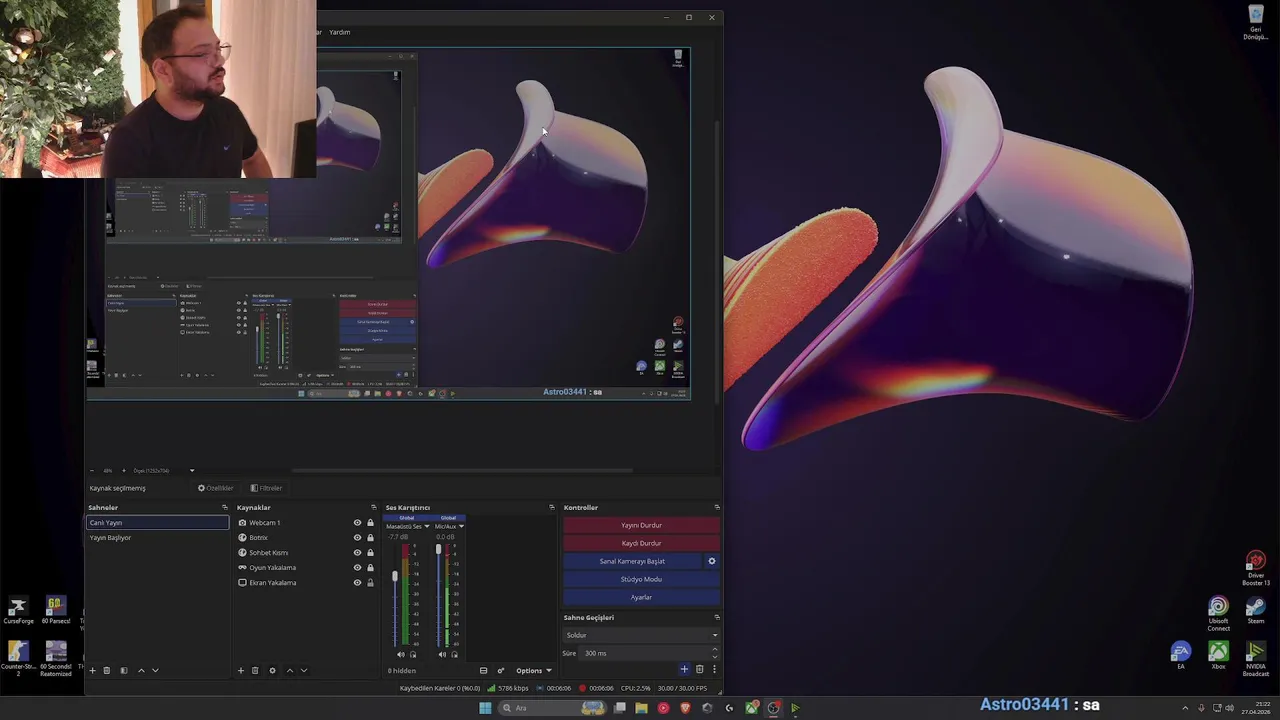The image size is (1280, 720).
Task: Unlock the Webcam 1 source
Action: (370, 523)
